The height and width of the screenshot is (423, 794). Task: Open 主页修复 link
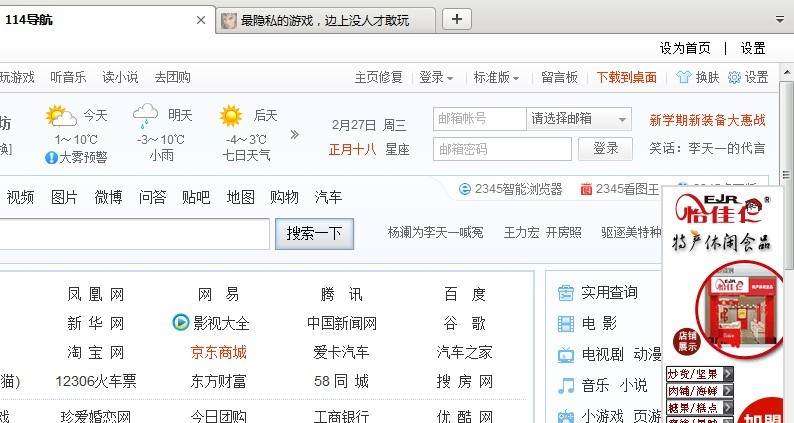coord(378,77)
